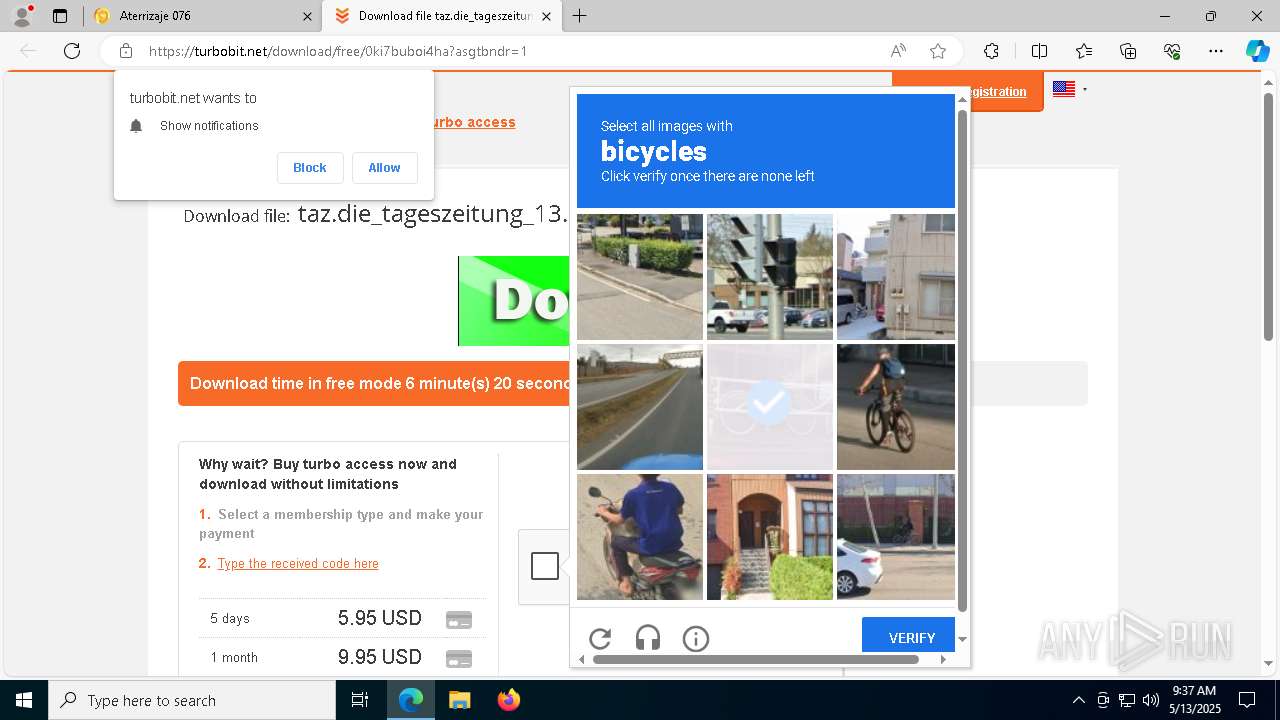The height and width of the screenshot is (720, 1280).
Task: Click the 5.95 USD price
Action: click(380, 618)
